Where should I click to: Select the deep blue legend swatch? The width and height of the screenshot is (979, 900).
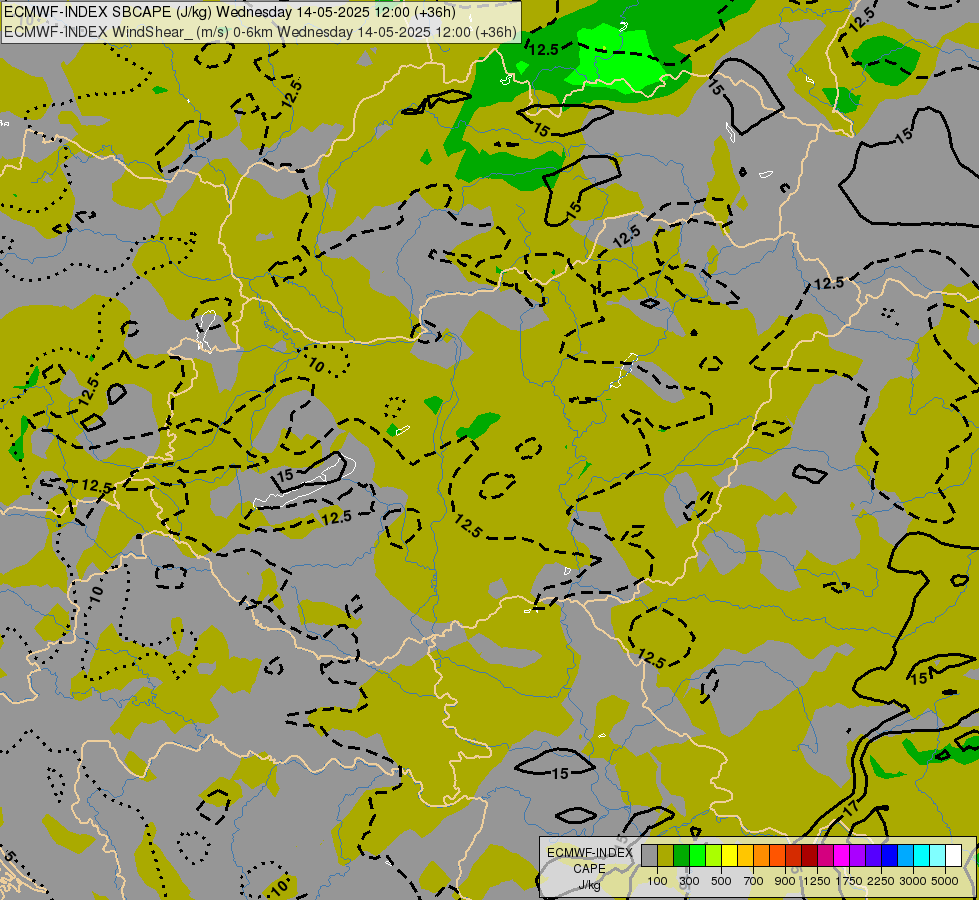click(x=890, y=856)
